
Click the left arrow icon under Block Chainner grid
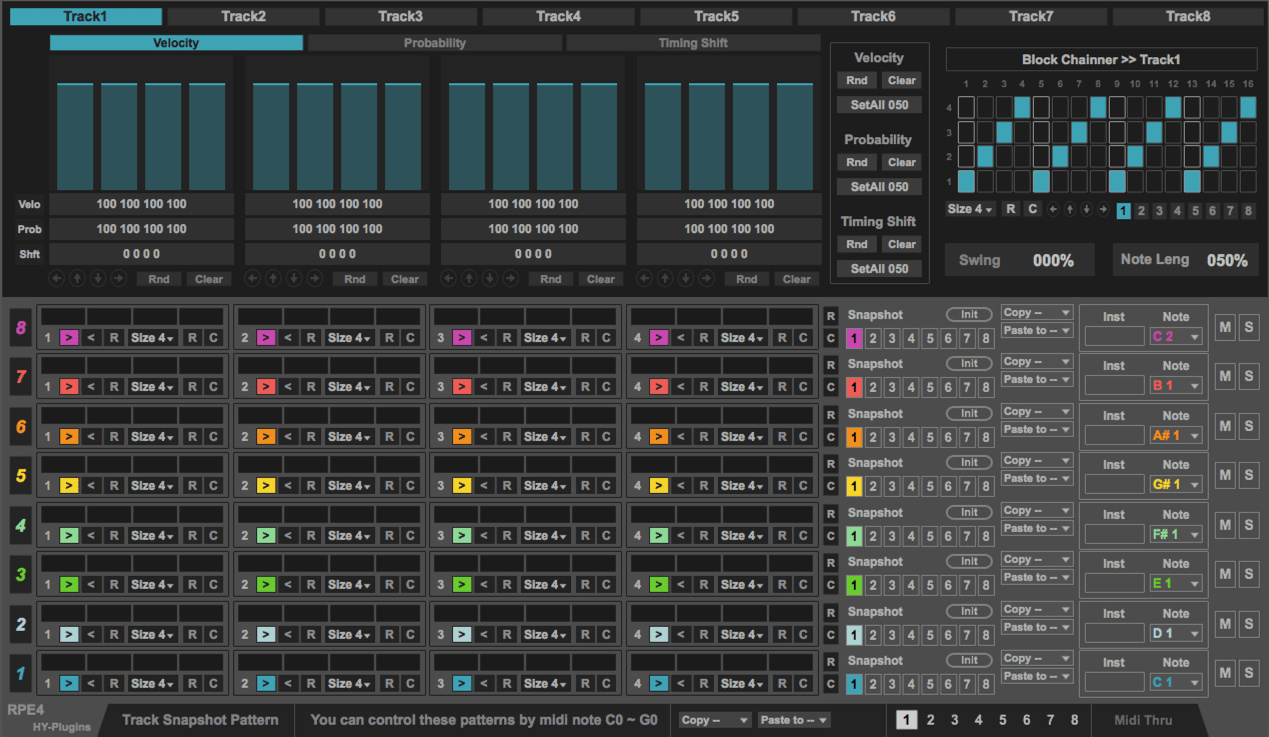(1053, 210)
